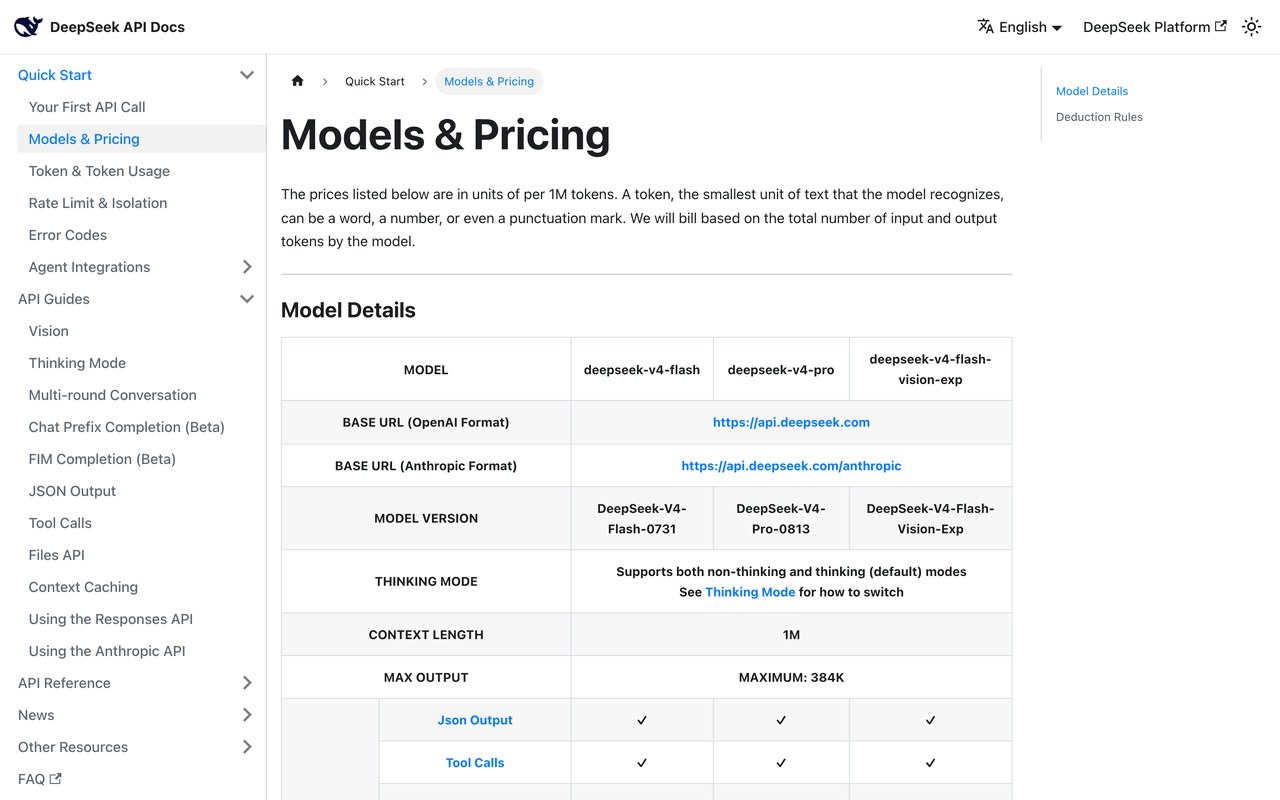
Task: Open Json Output link in table
Action: click(475, 720)
